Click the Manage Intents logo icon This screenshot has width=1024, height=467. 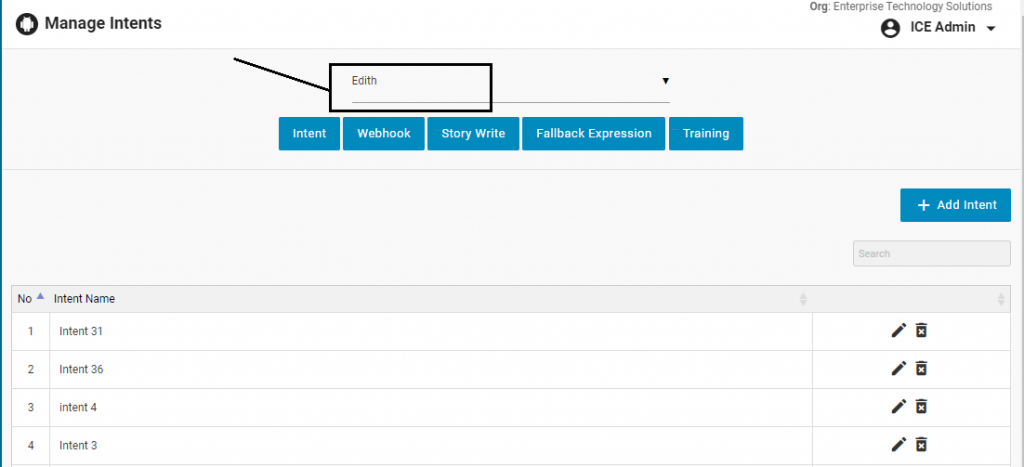pos(27,24)
